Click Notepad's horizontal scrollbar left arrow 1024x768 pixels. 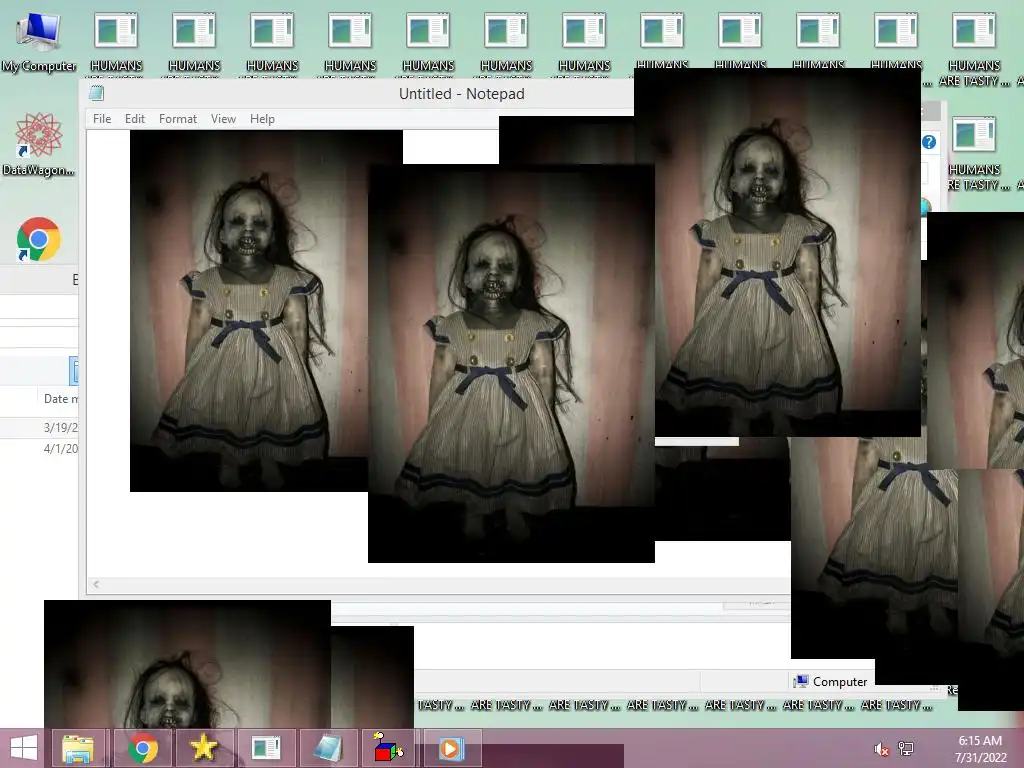pyautogui.click(x=96, y=584)
